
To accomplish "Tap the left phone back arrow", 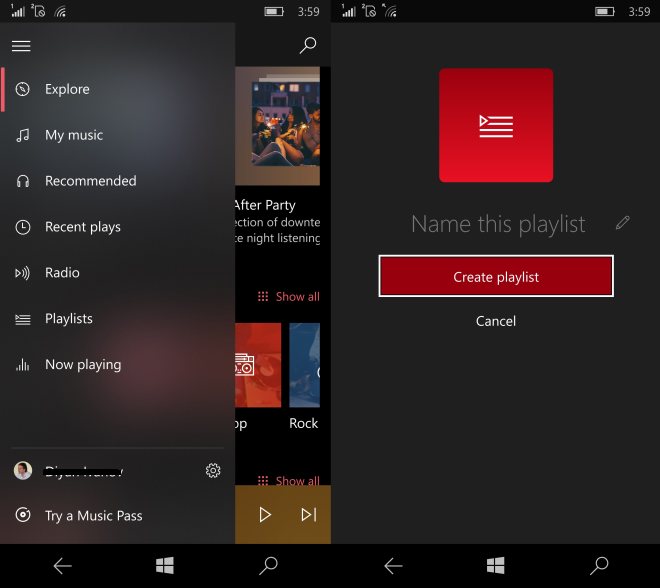I will pyautogui.click(x=62, y=566).
